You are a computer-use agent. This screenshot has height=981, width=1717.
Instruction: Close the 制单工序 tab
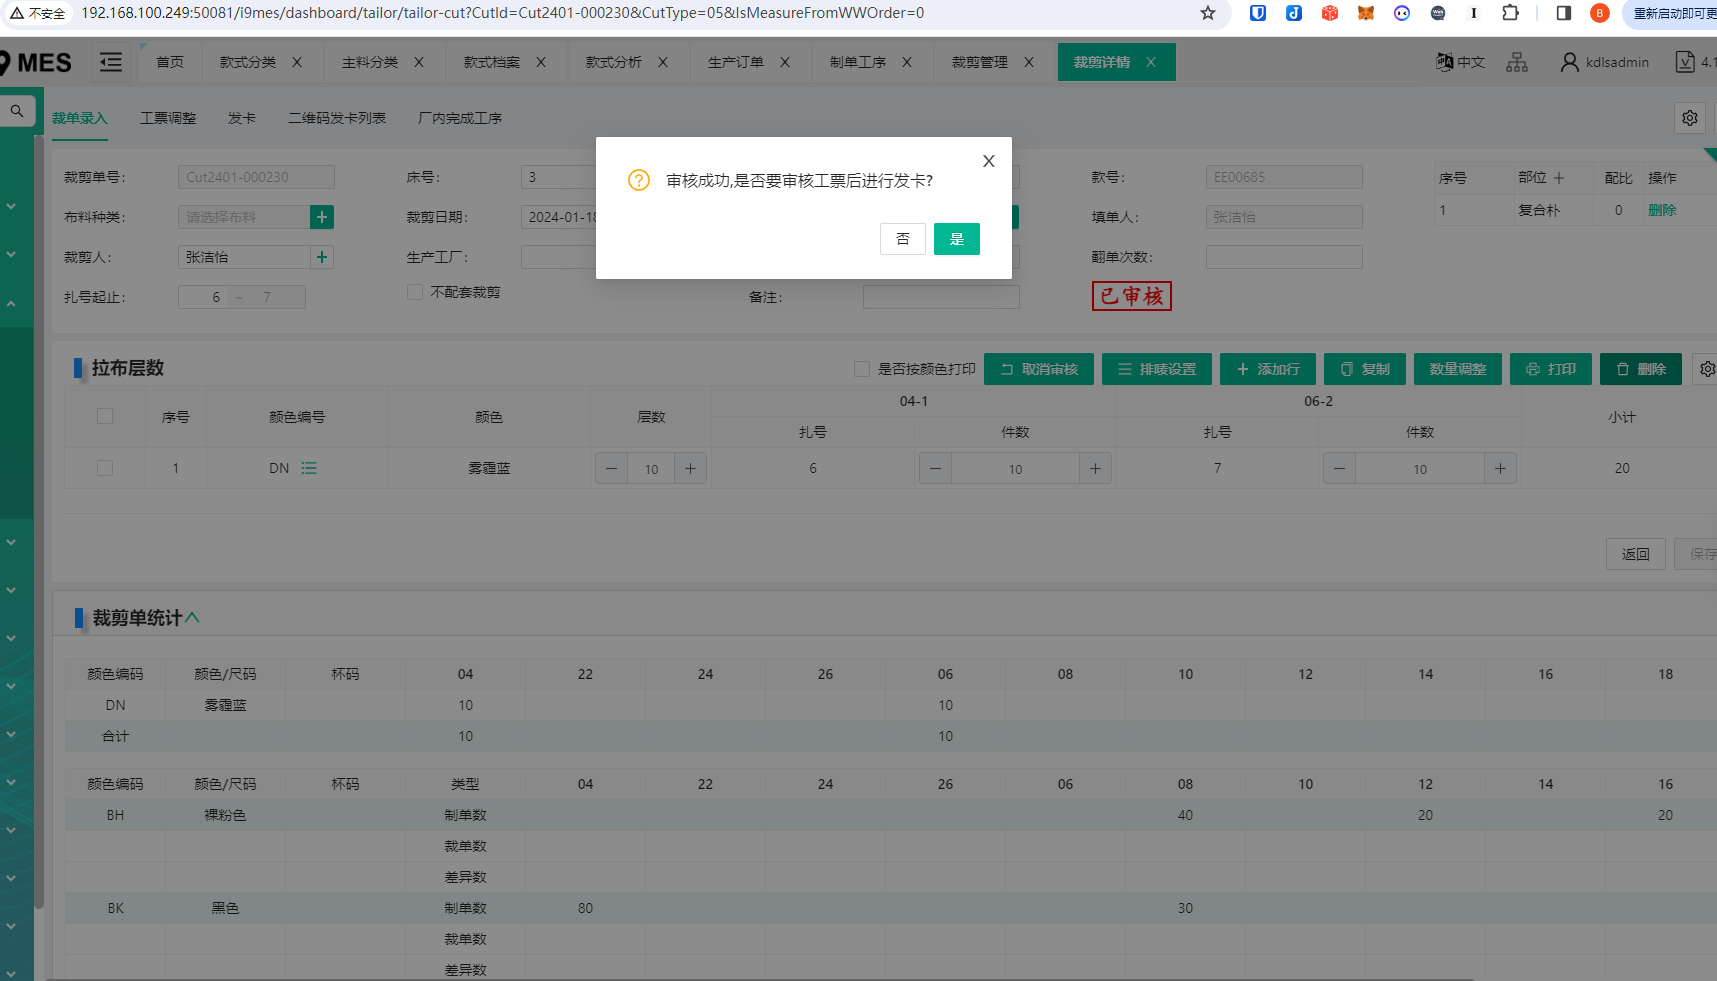907,62
